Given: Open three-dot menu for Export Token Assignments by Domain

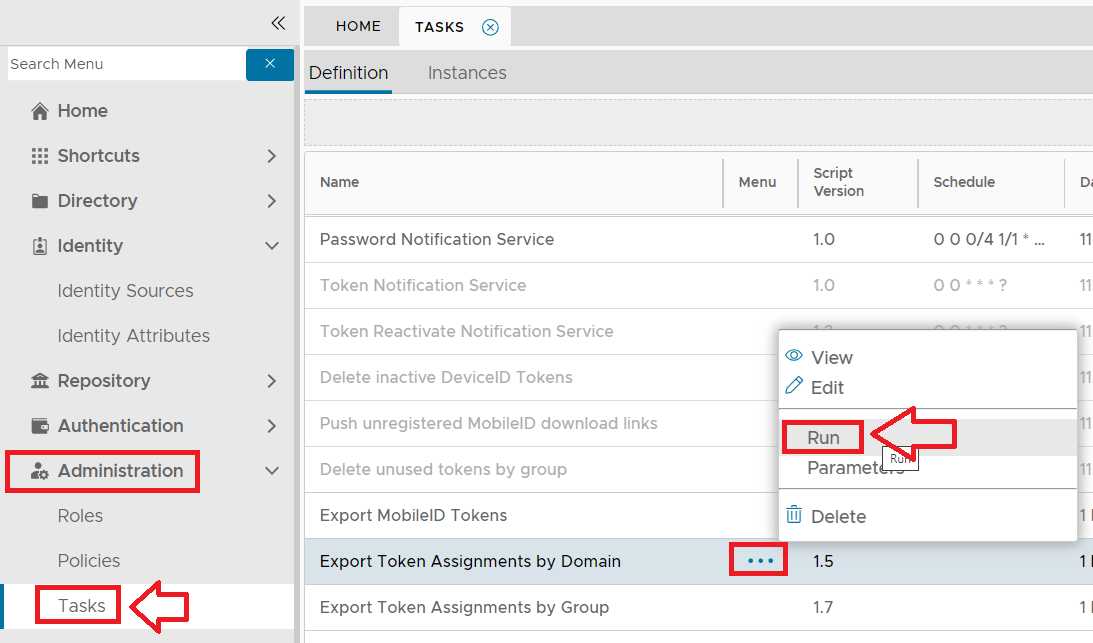Looking at the screenshot, I should [x=760, y=561].
